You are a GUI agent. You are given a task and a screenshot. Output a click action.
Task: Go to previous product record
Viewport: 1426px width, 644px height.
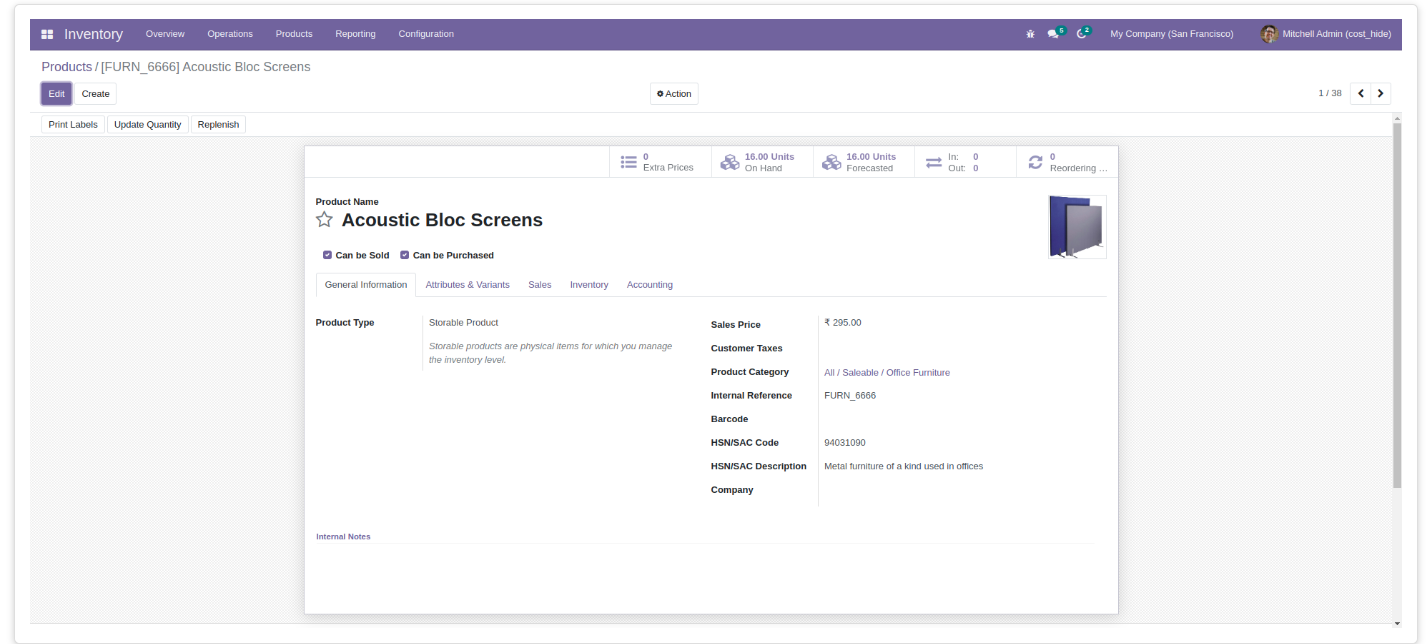1360,94
